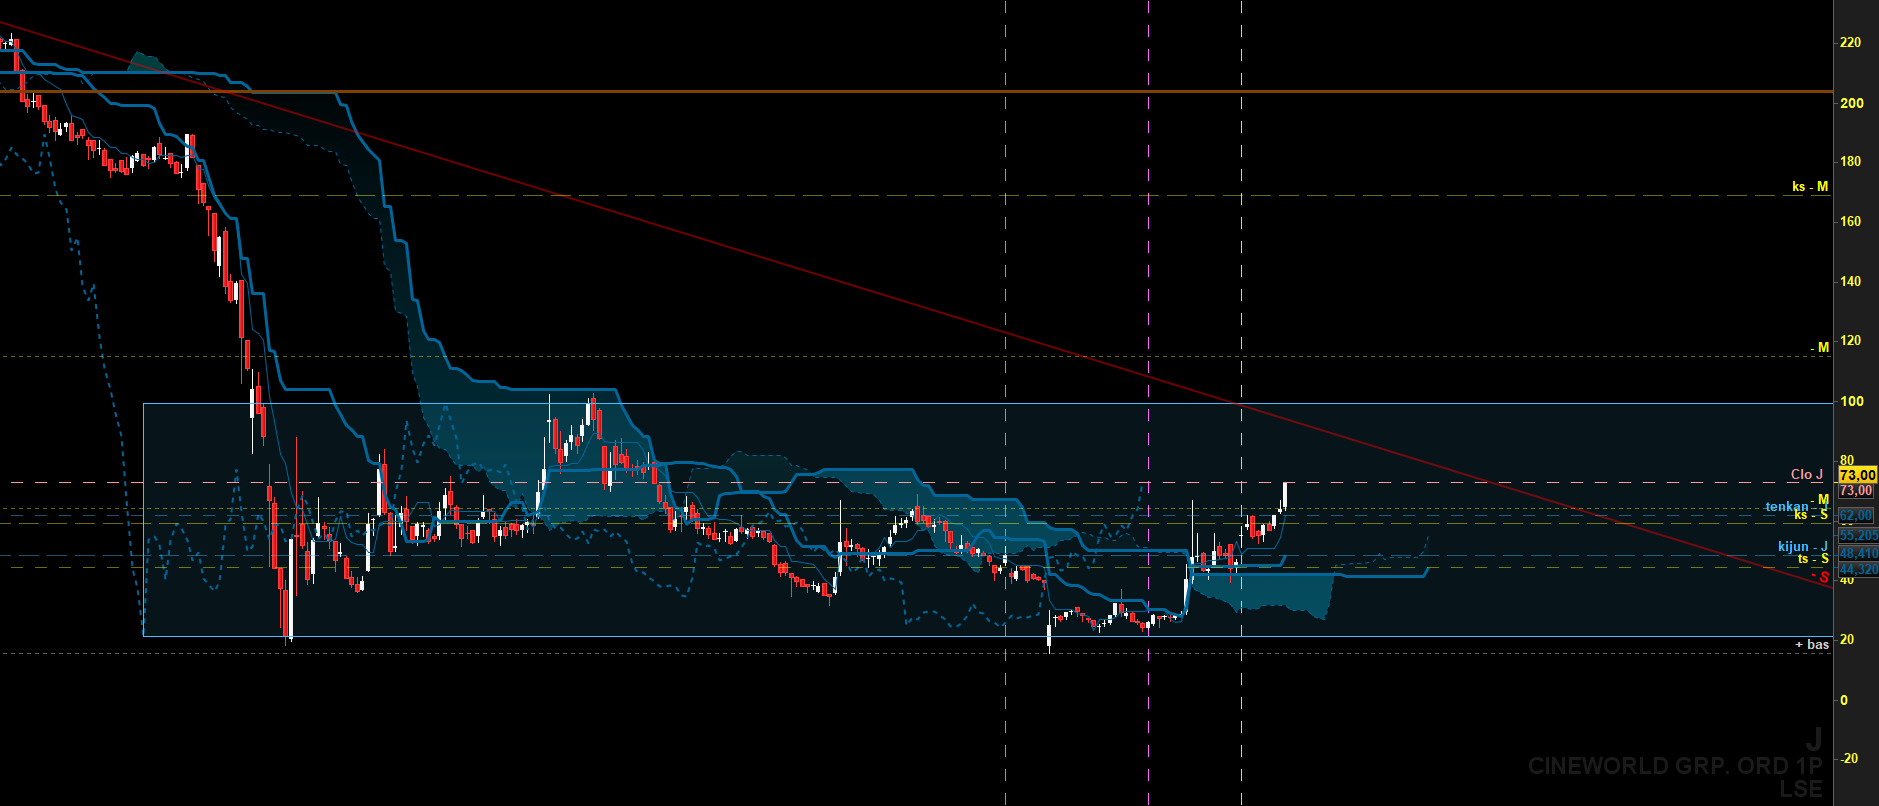Select the 100 price axis label
Viewport: 1879px width, 806px height.
(x=1852, y=401)
